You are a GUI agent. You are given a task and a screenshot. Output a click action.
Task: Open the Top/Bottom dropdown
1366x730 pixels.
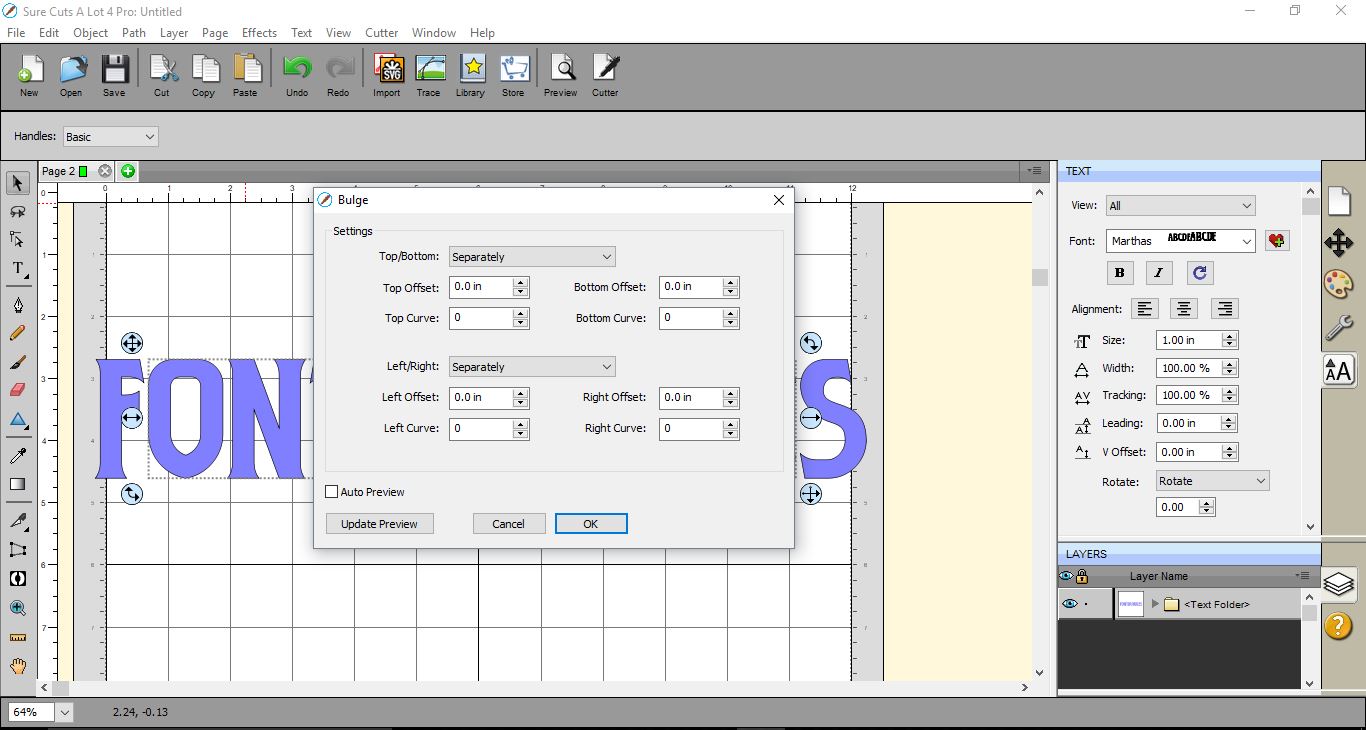(532, 257)
